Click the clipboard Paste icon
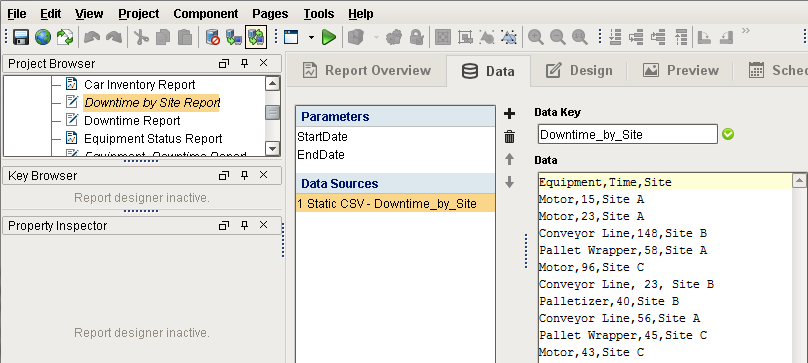This screenshot has width=808, height=363. [x=184, y=37]
